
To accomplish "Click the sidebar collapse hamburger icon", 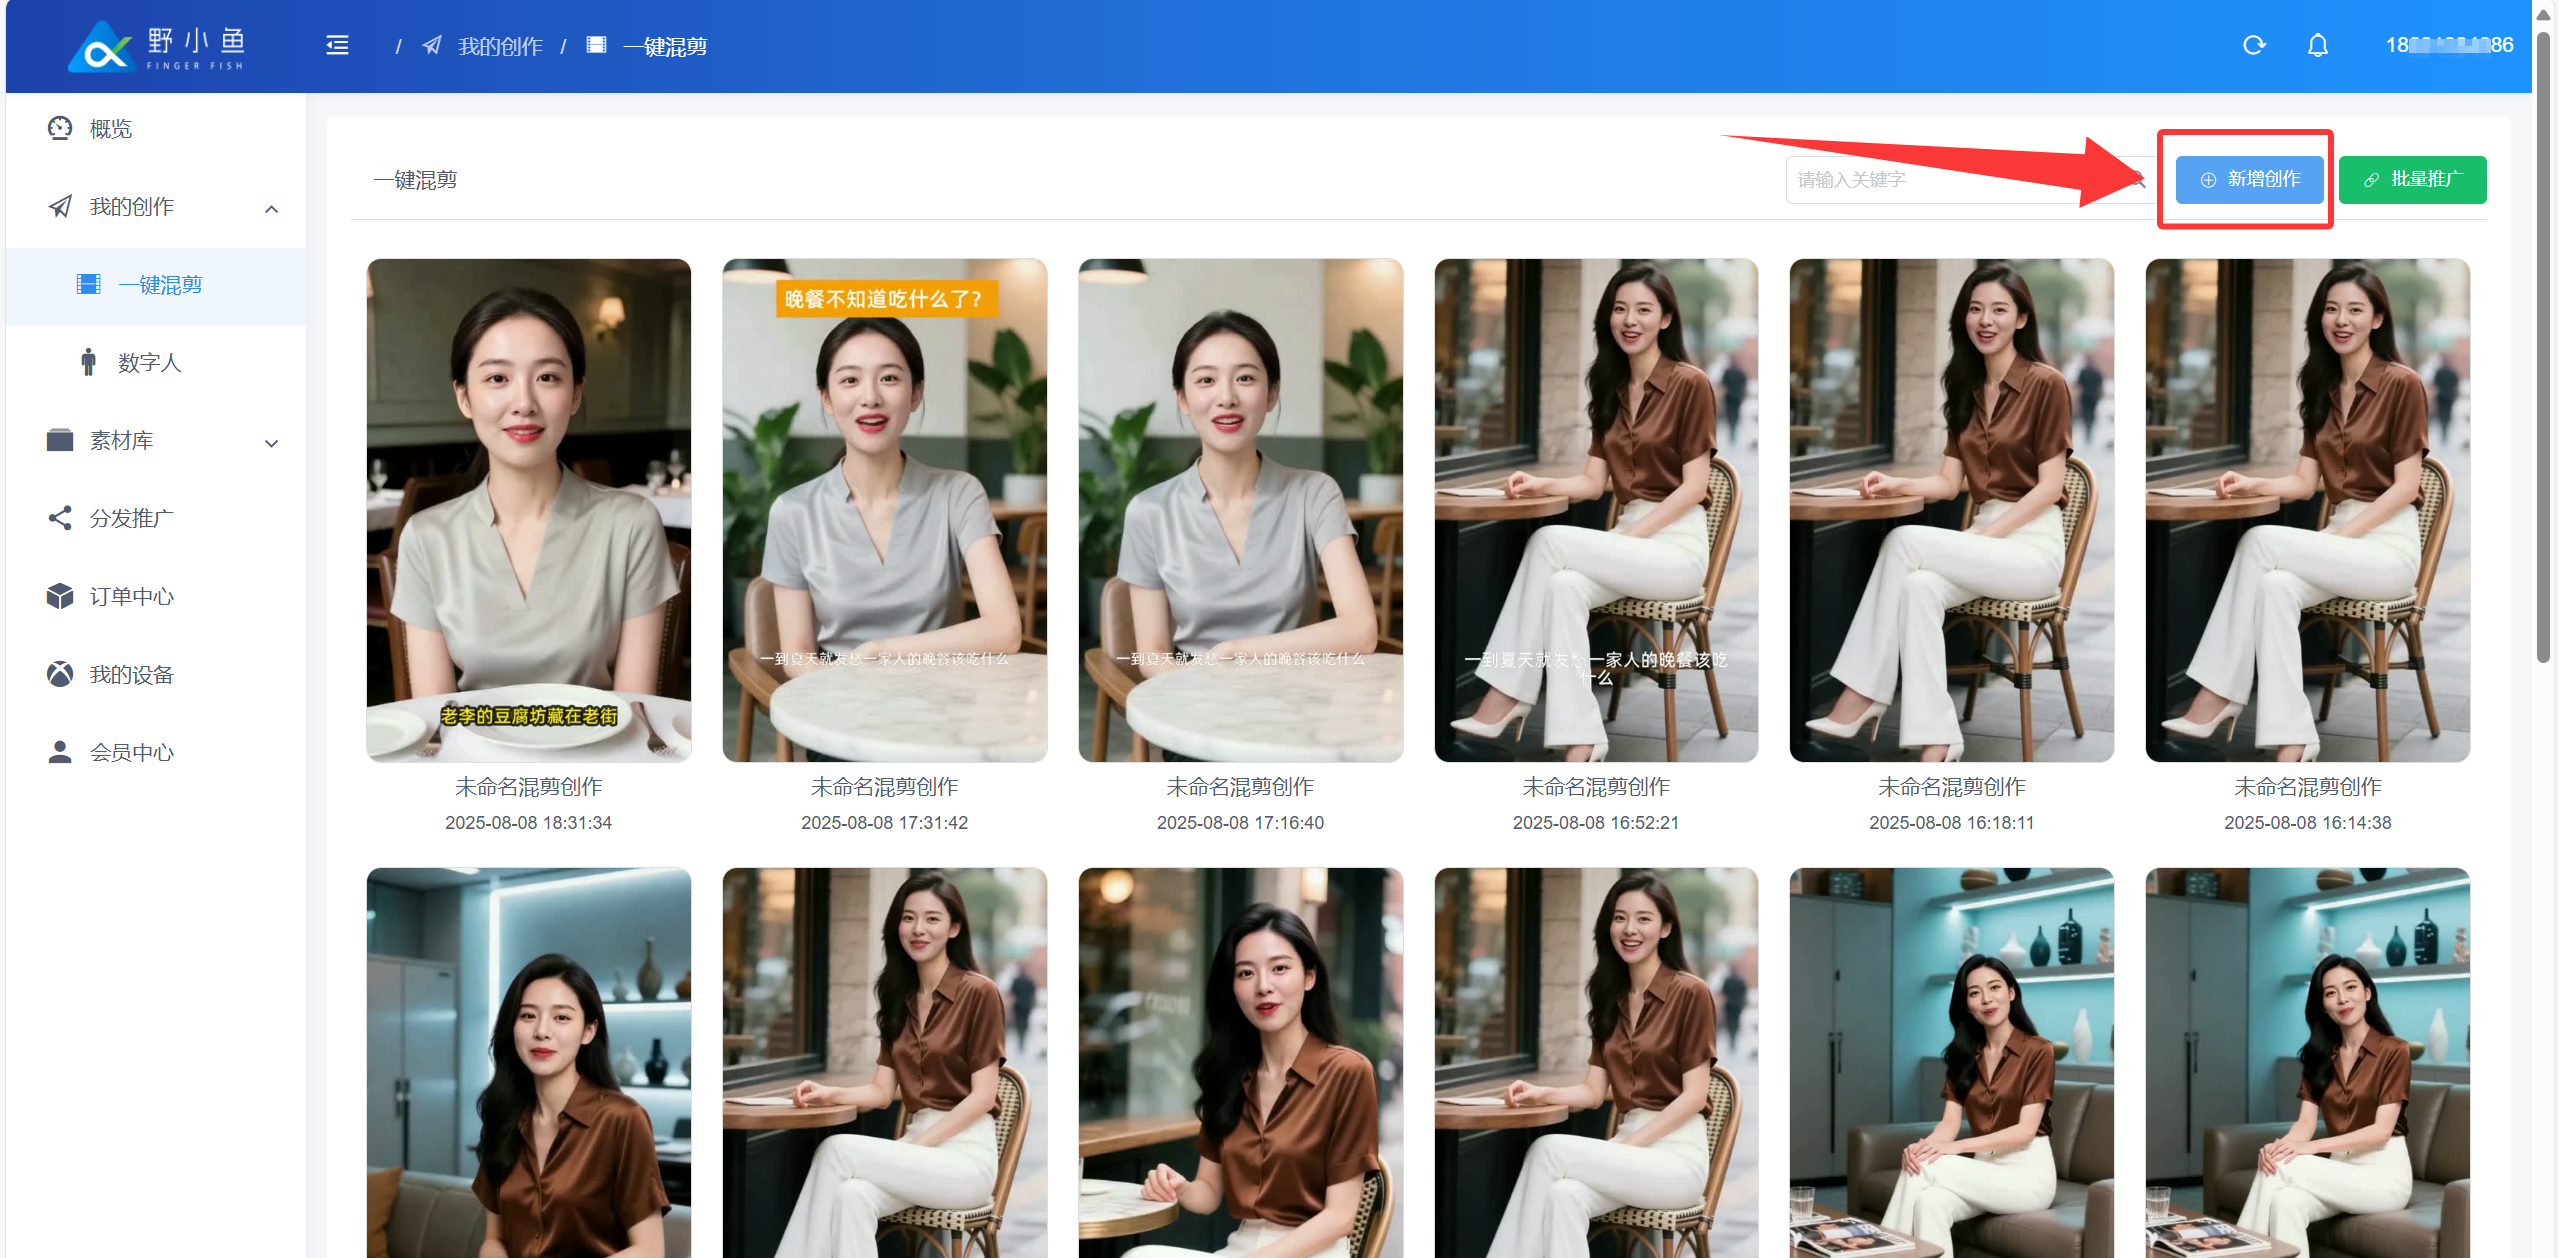I will (x=337, y=46).
